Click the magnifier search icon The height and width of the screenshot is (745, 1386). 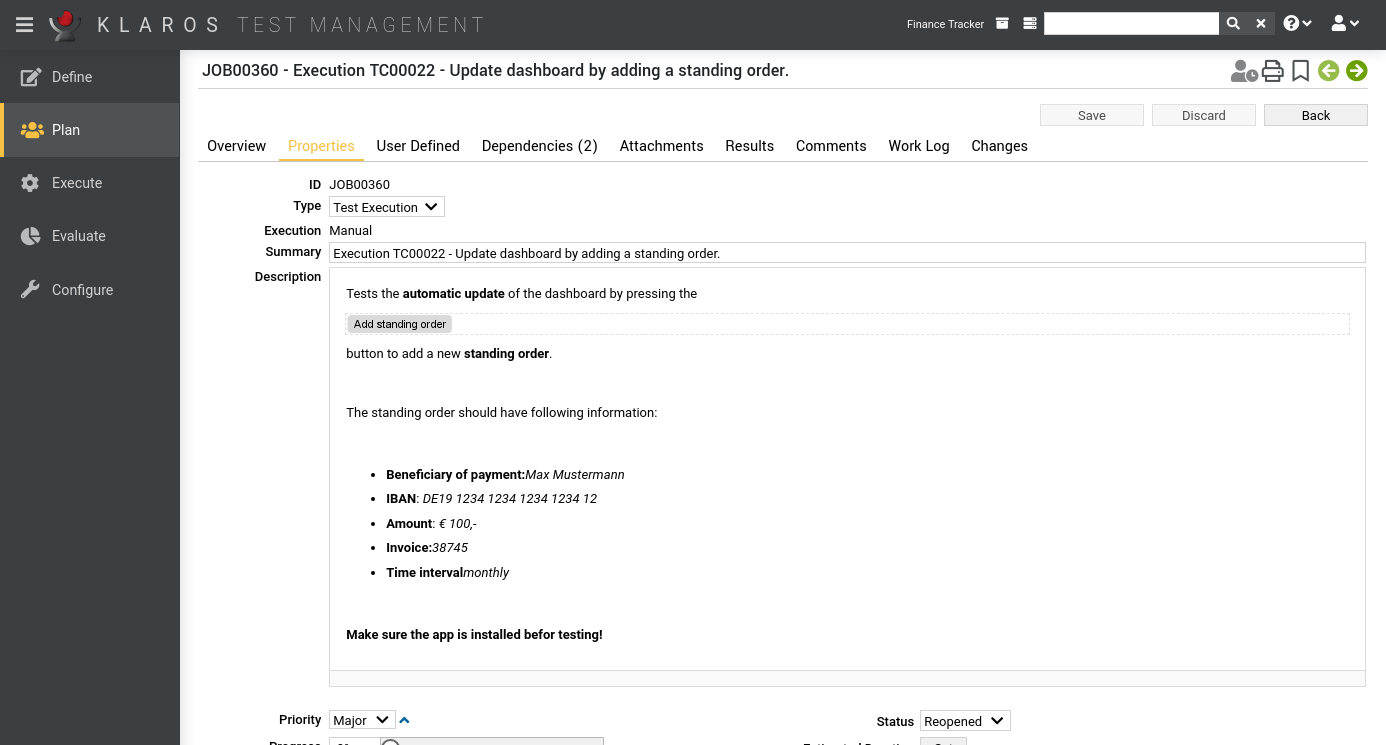tap(1233, 24)
